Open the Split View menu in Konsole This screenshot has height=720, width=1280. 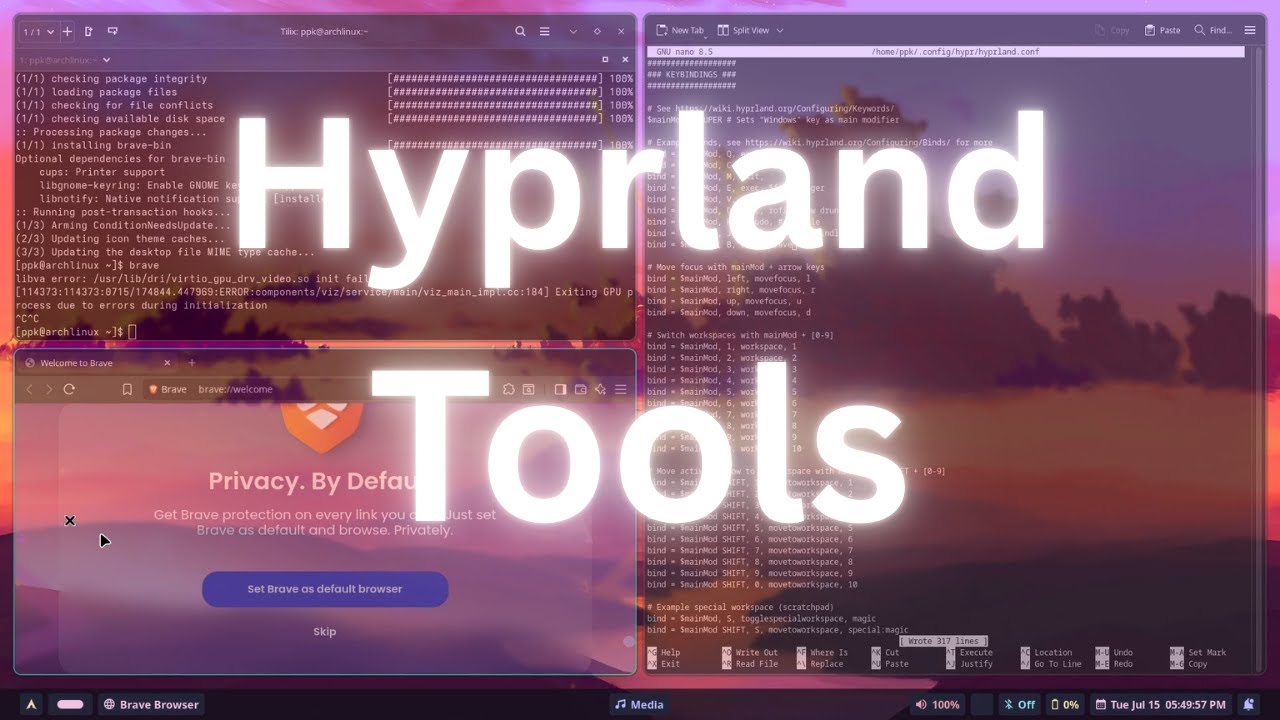point(751,30)
